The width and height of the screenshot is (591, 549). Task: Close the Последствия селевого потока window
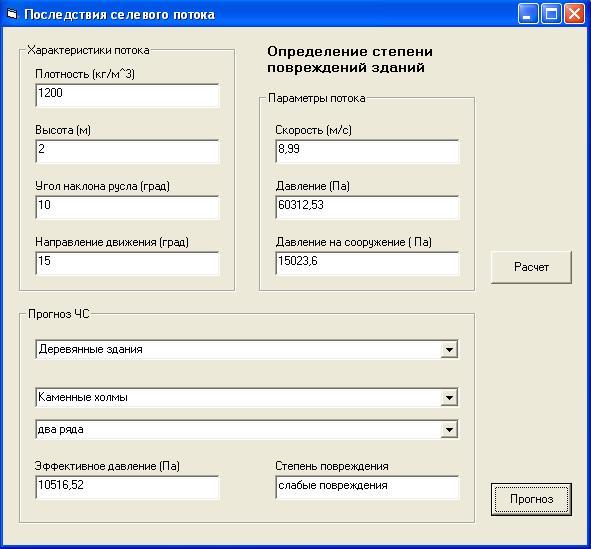(x=574, y=14)
